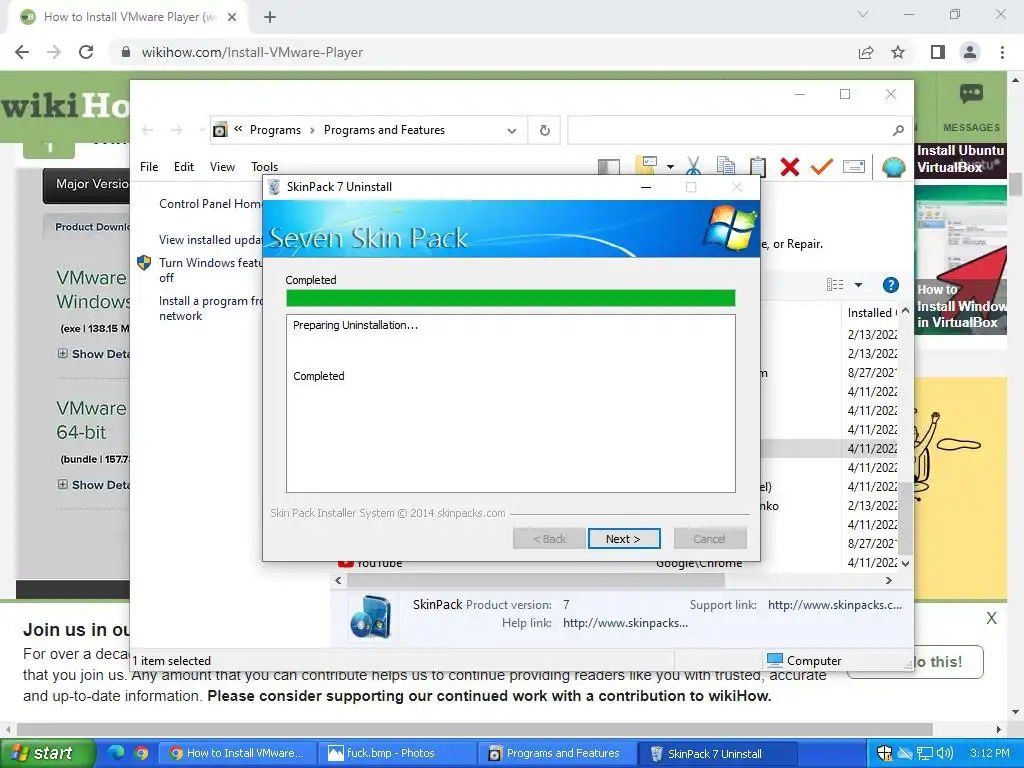Click the program list horizontal scrollbar
Screen dimensions: 1024x768
tap(536, 581)
